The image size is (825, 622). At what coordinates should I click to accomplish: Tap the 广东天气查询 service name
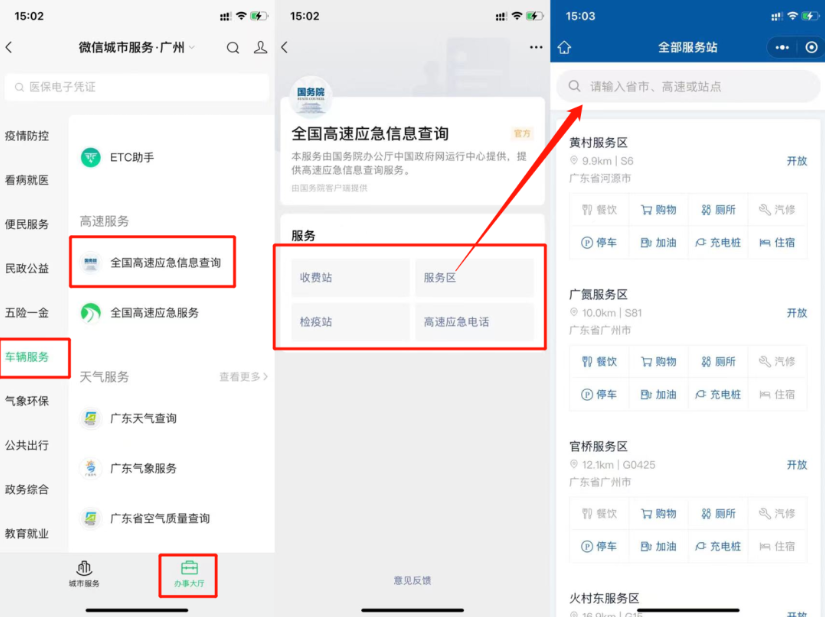[x=144, y=418]
